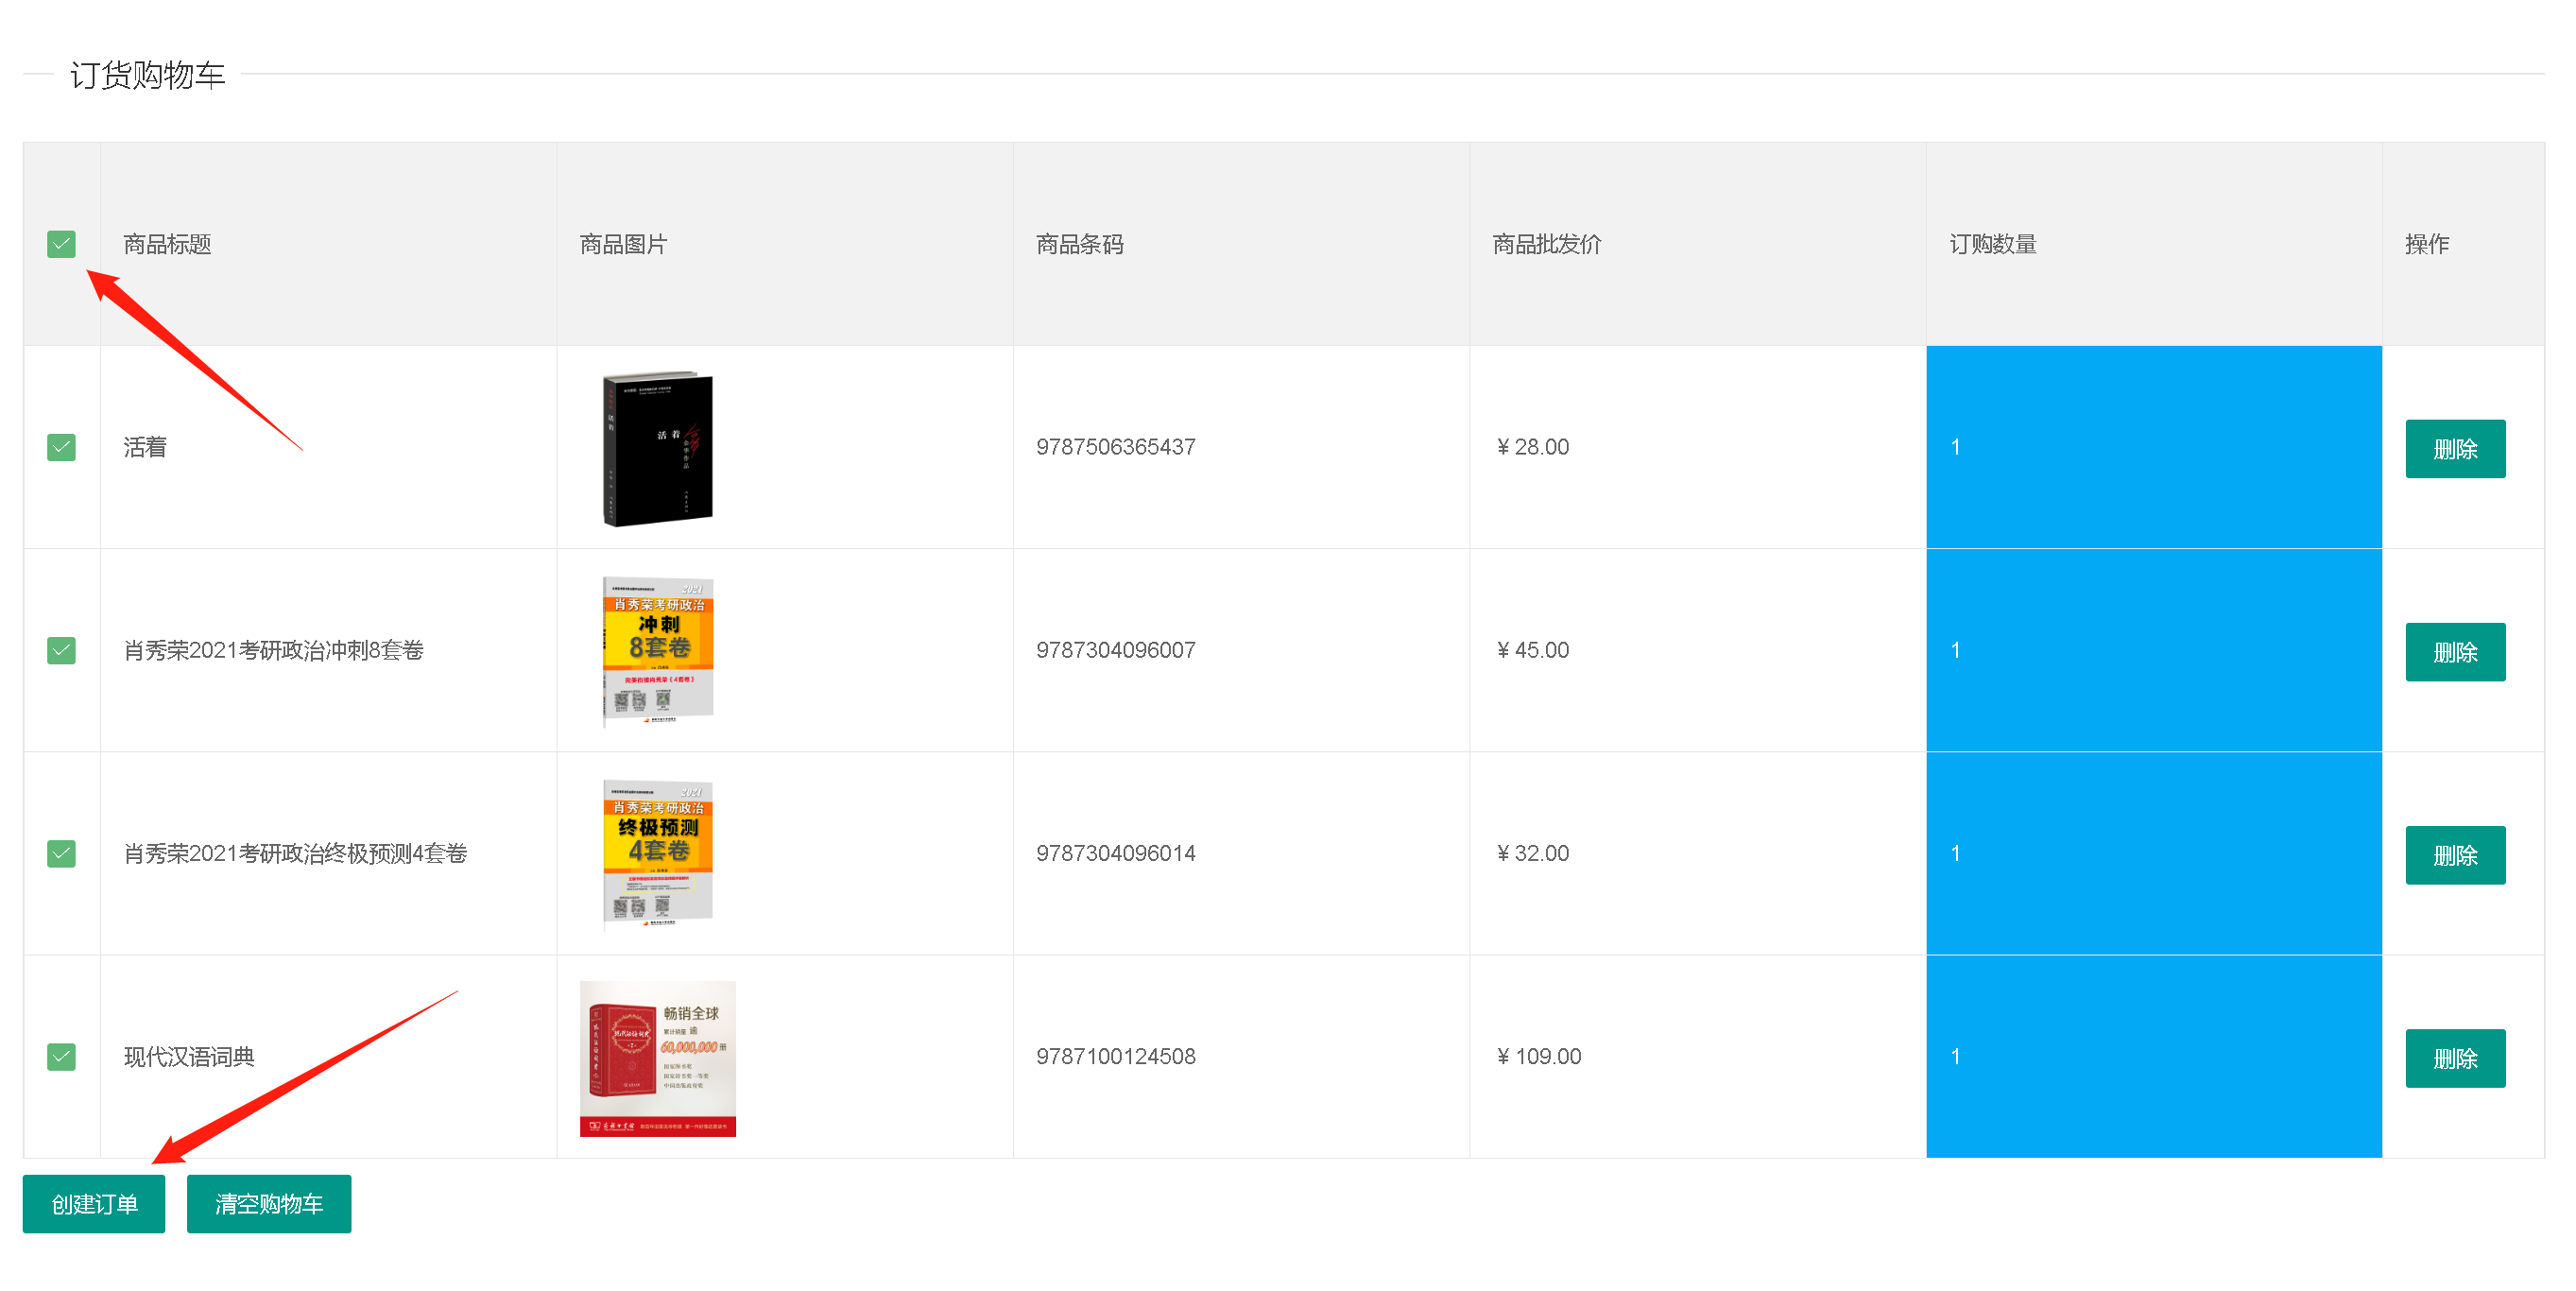Open the 现代汉语词典 red cover image
The image size is (2576, 1291).
657,1058
